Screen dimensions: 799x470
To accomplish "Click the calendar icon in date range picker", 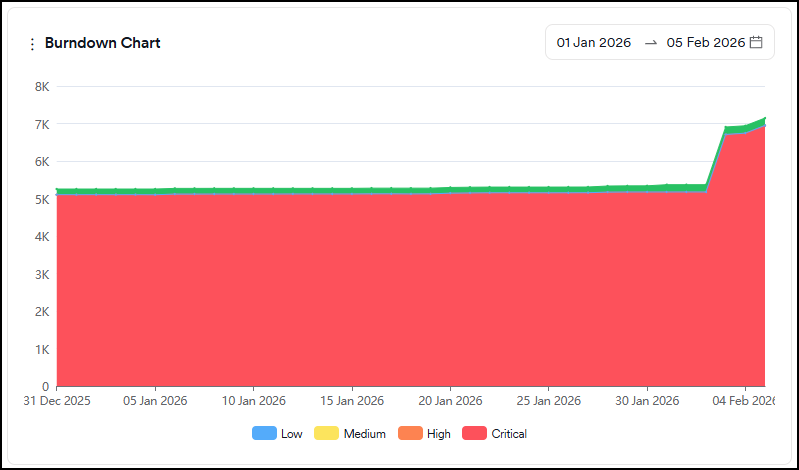I will (756, 43).
